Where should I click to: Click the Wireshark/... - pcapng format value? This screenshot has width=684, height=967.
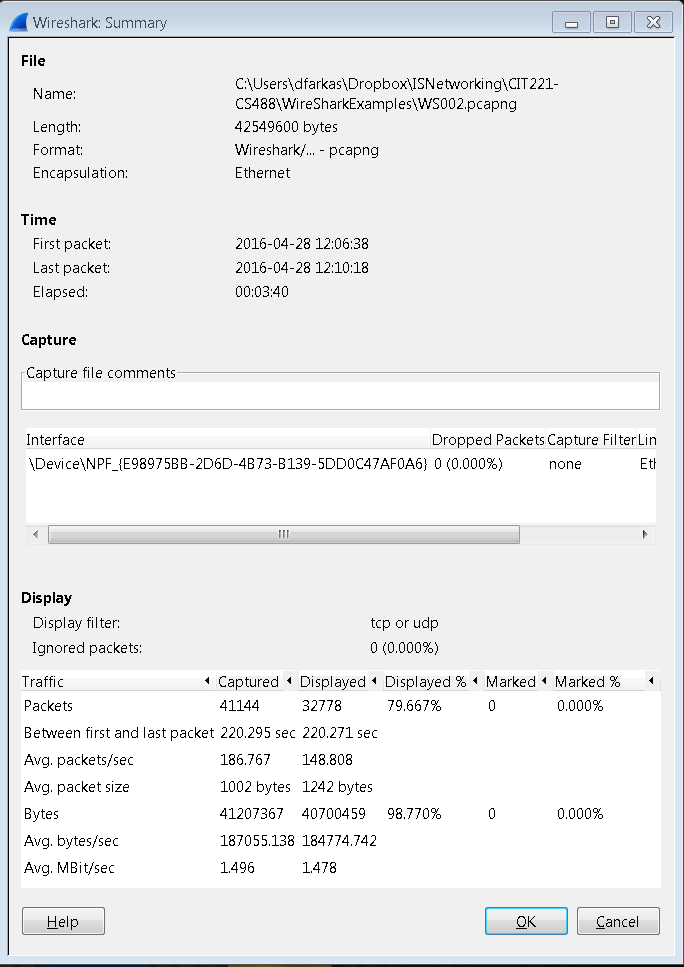pos(307,150)
